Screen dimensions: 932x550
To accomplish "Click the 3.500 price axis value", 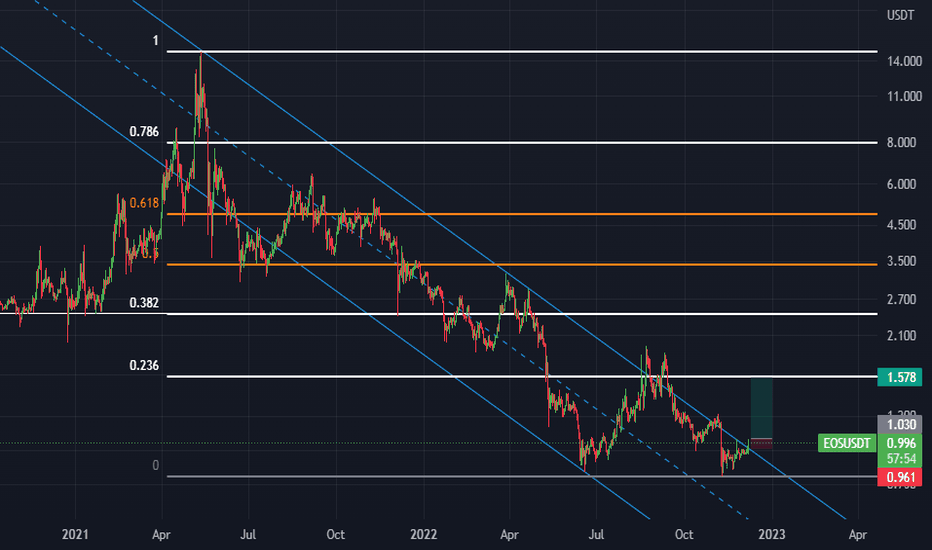I will pyautogui.click(x=902, y=261).
